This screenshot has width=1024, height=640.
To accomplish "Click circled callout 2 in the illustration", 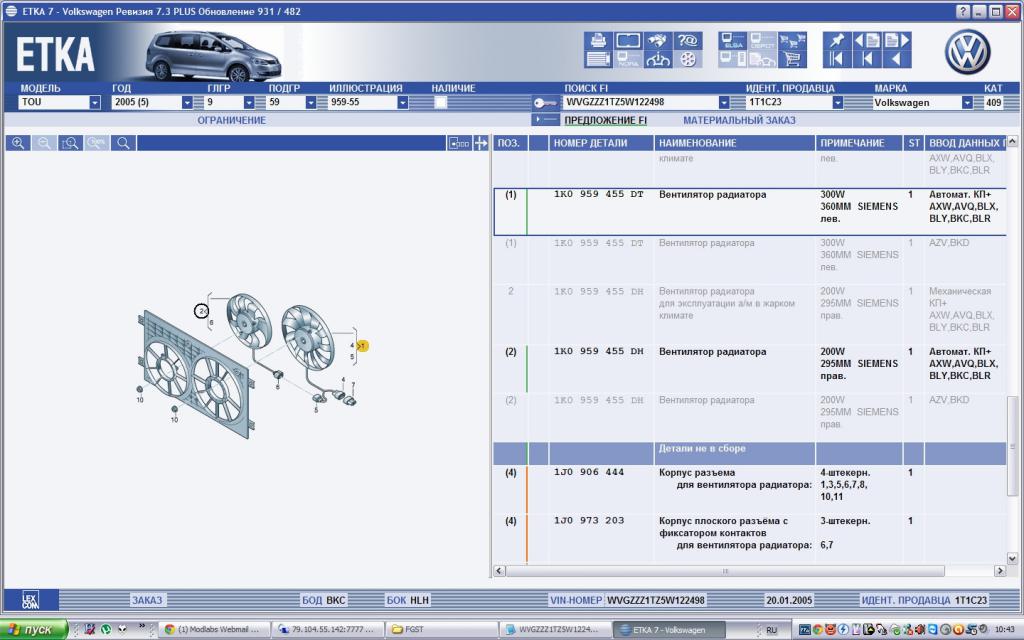I will [202, 312].
